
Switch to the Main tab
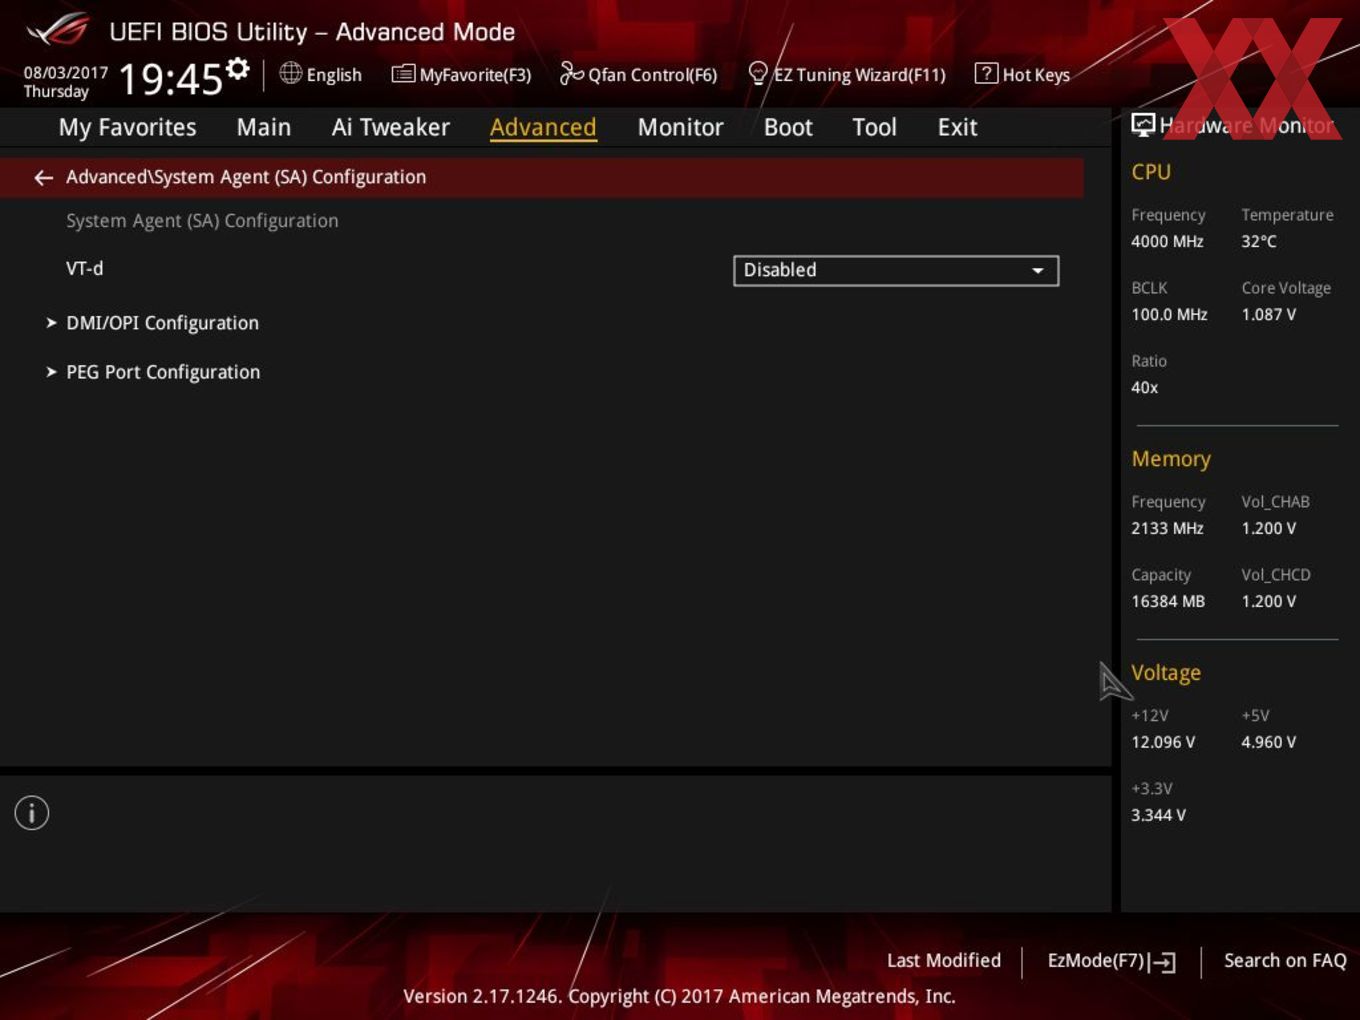(264, 127)
